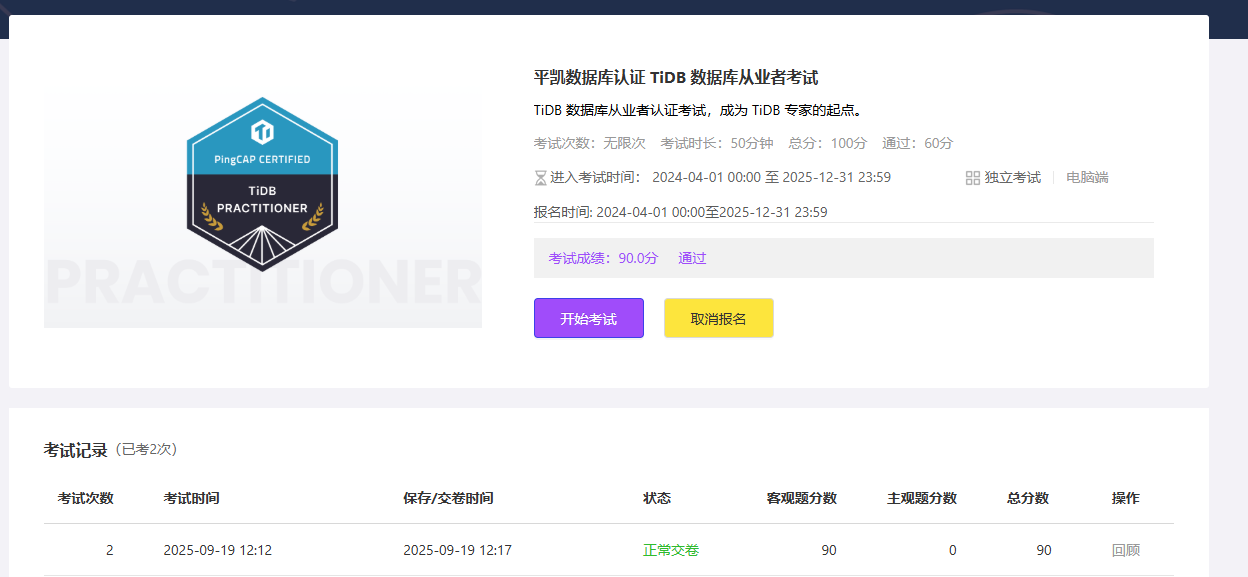Open the 回顾 link for exam attempt 2
The height and width of the screenshot is (577, 1248).
(1125, 550)
